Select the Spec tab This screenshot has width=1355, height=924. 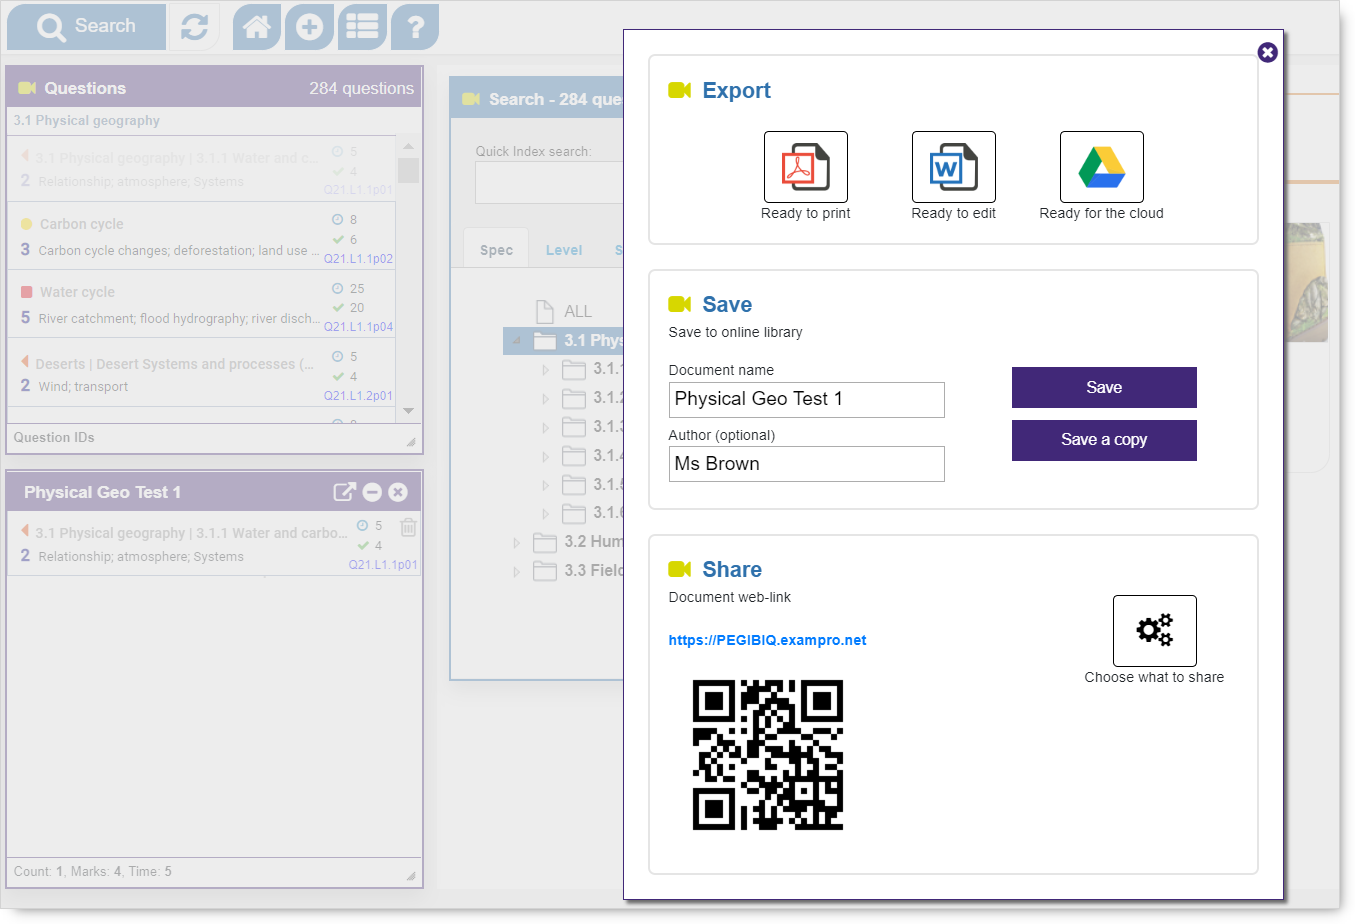(x=496, y=250)
